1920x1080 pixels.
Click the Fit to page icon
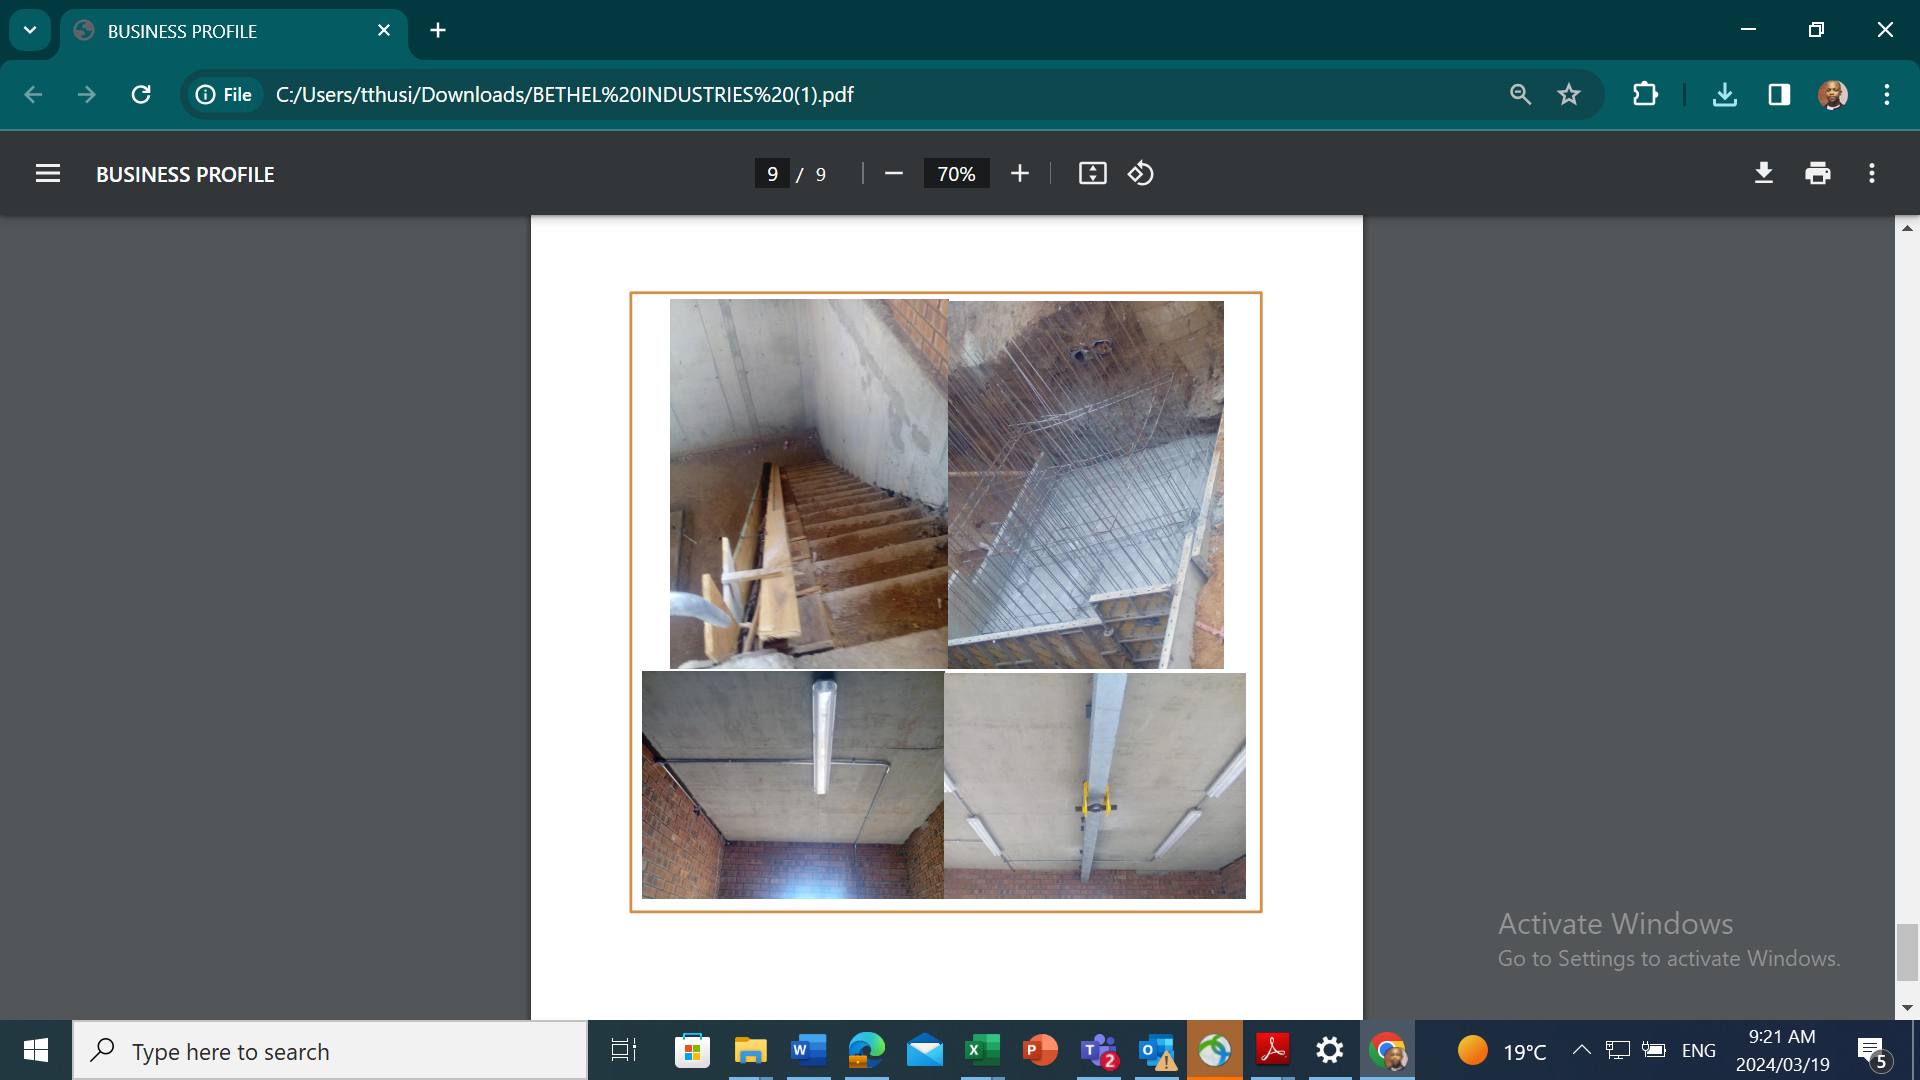coord(1092,174)
